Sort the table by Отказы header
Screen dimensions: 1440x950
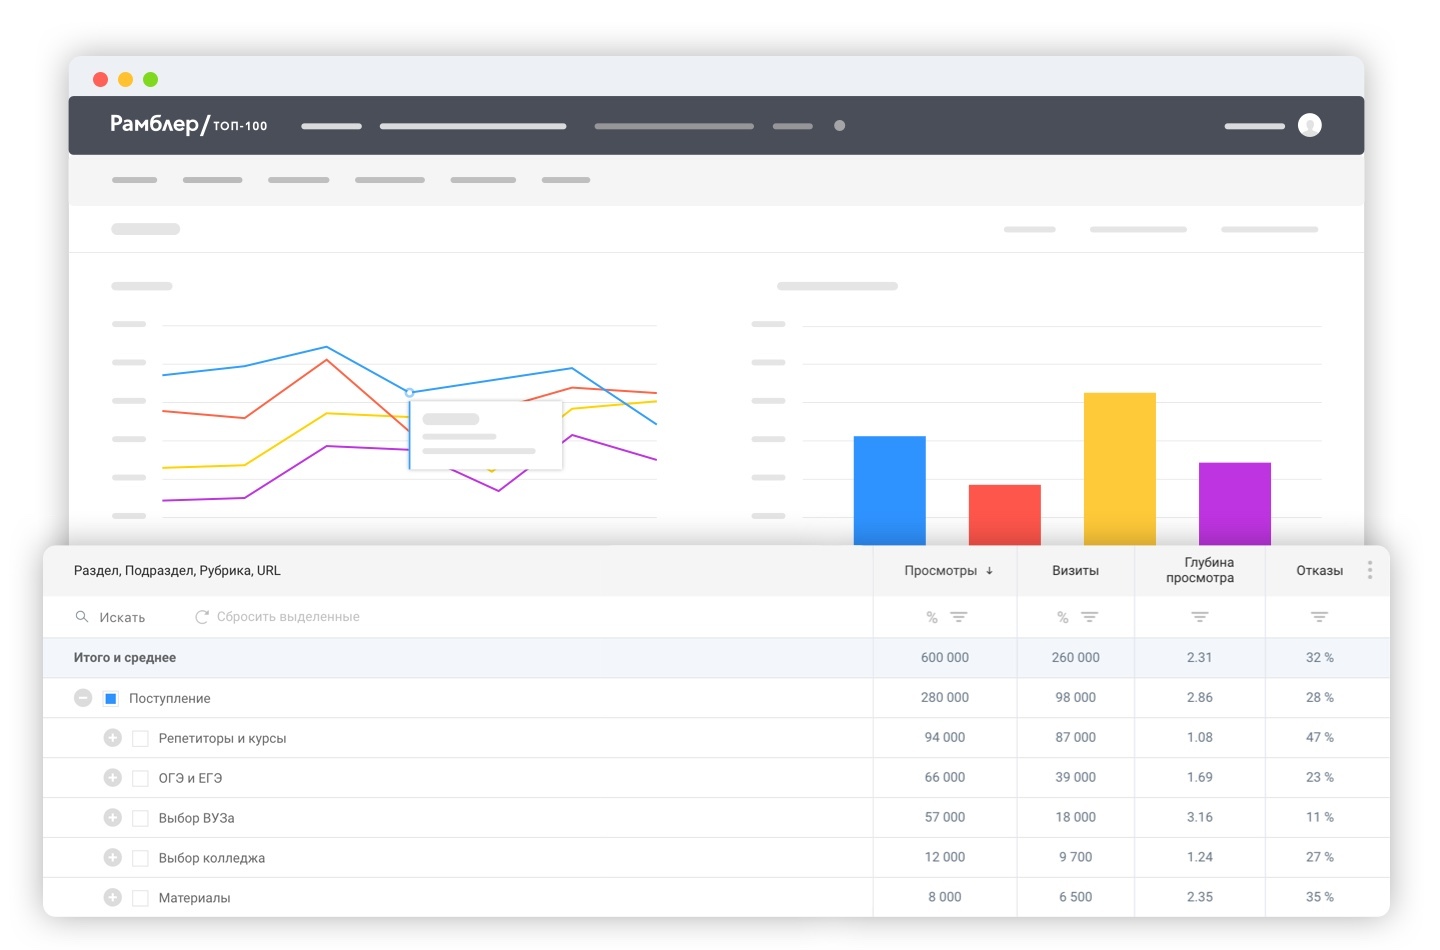click(x=1319, y=571)
